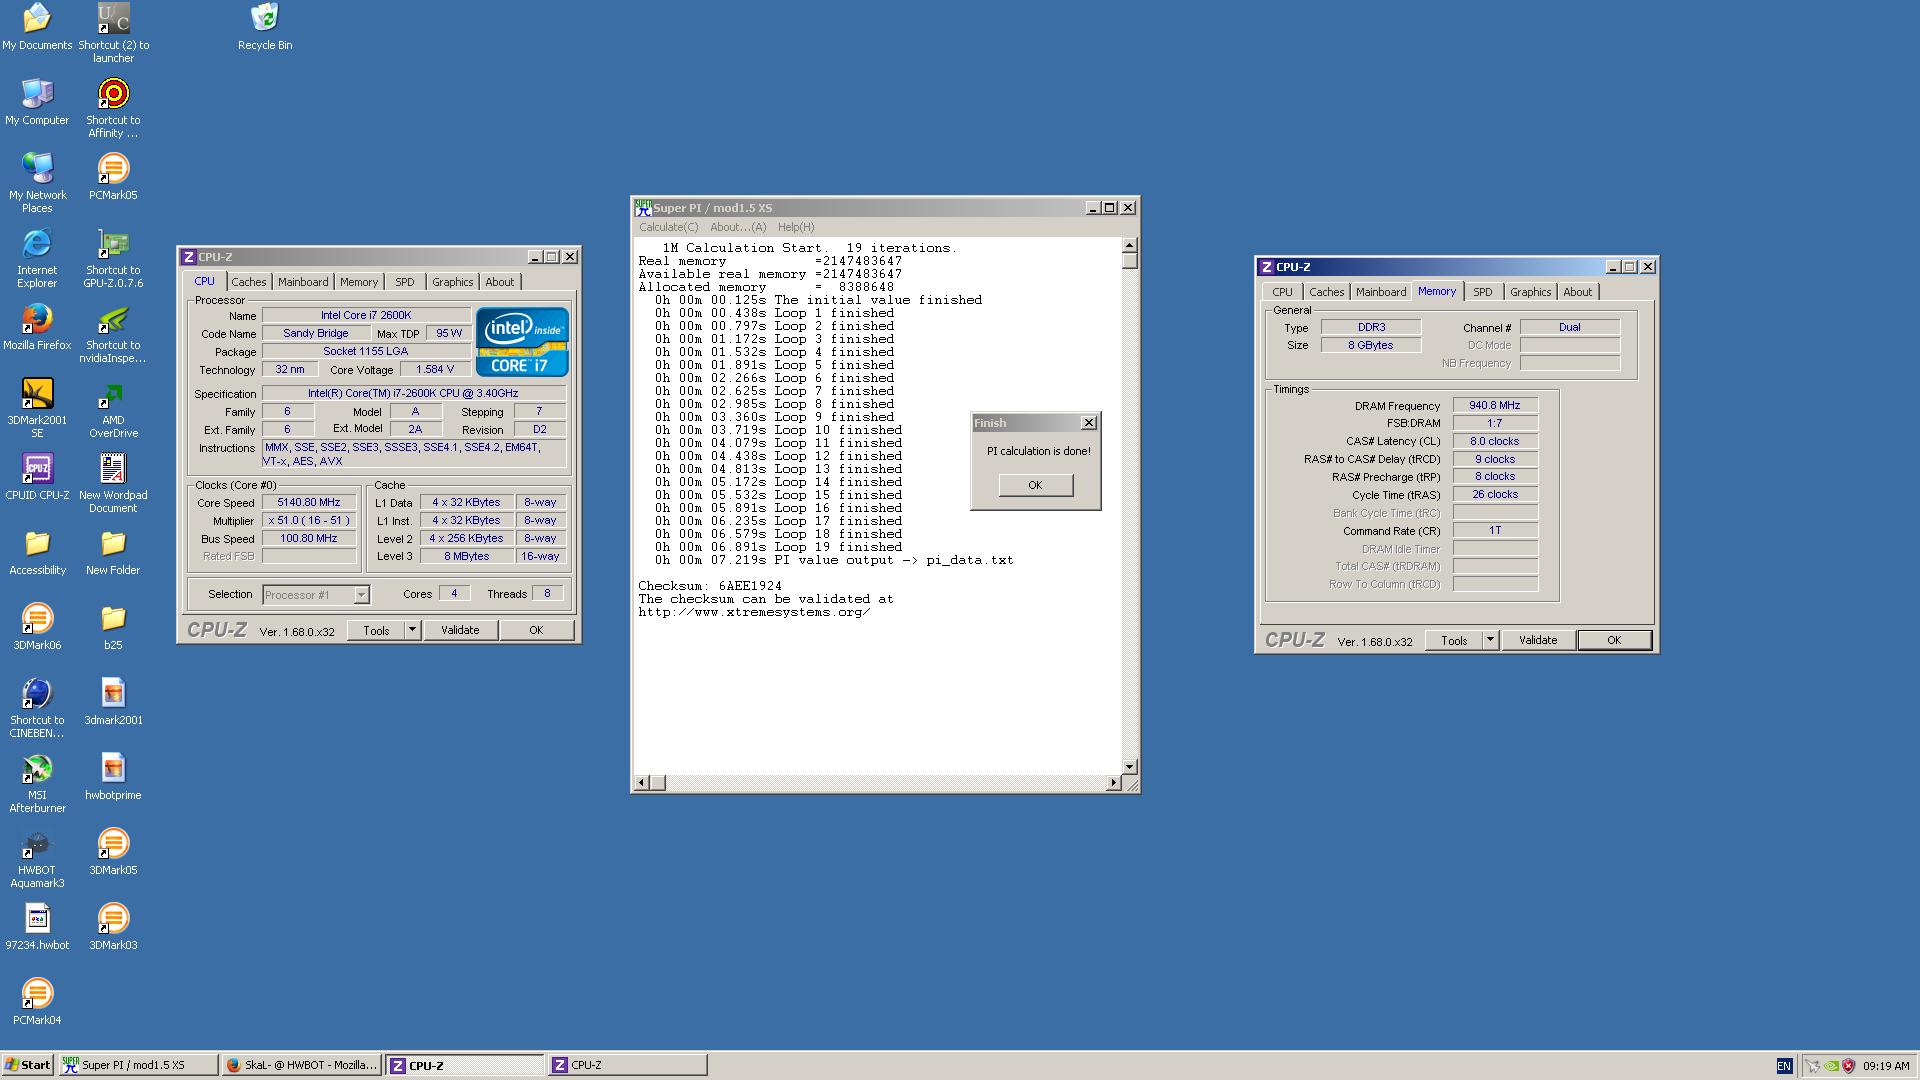Open the 3dmark2001 file icon

113,702
